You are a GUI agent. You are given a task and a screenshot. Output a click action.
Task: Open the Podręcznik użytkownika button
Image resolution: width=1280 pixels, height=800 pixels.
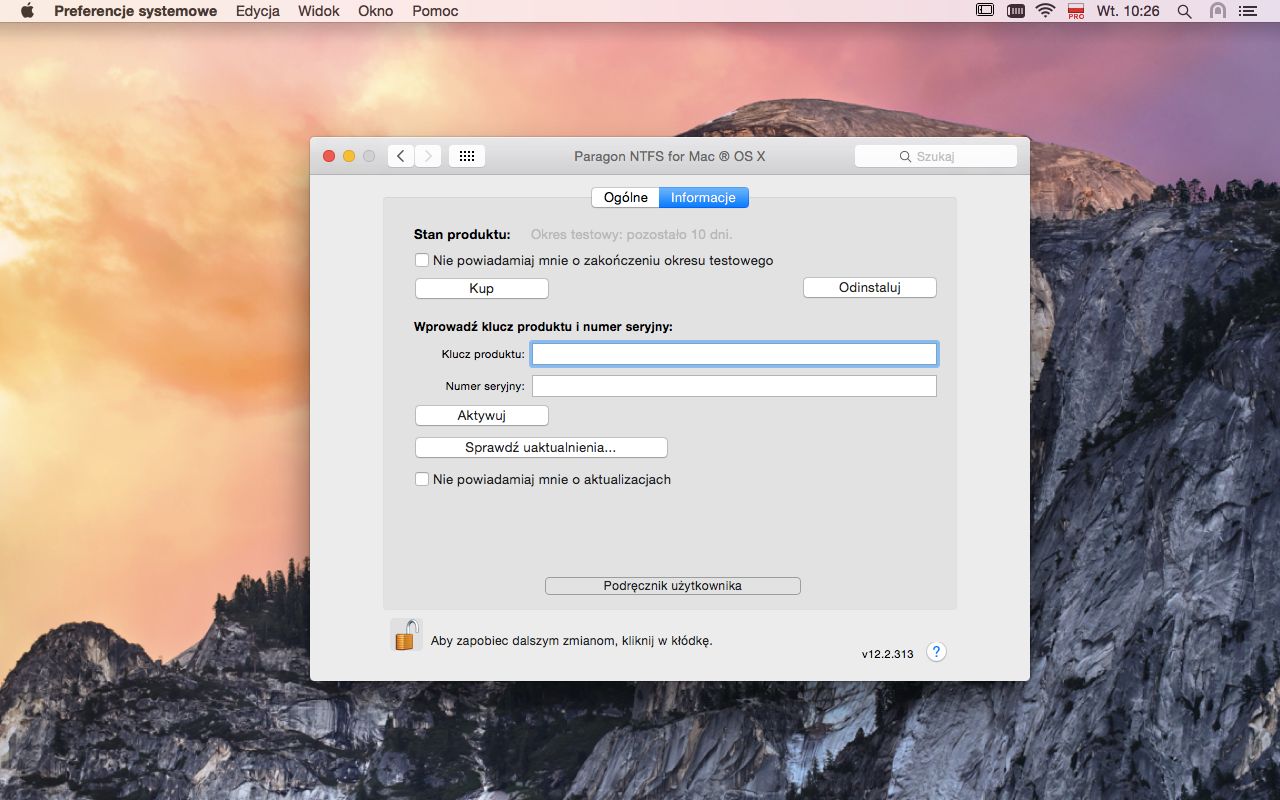pos(673,586)
